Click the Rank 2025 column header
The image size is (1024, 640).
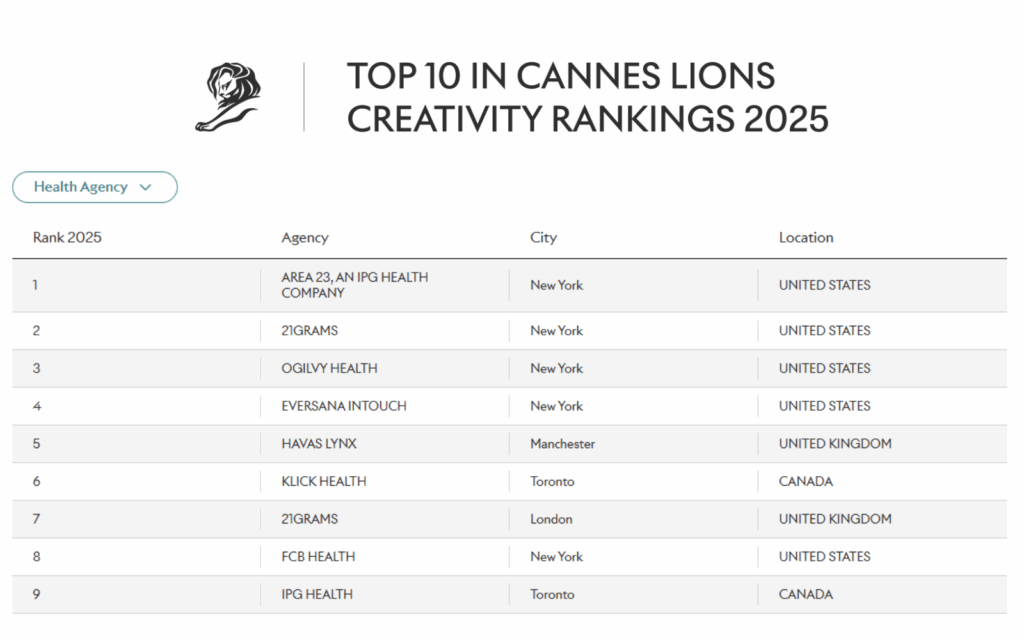(x=67, y=238)
